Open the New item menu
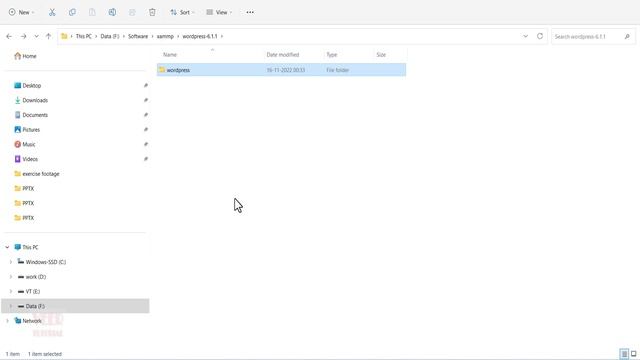This screenshot has height=360, width=640. [21, 12]
